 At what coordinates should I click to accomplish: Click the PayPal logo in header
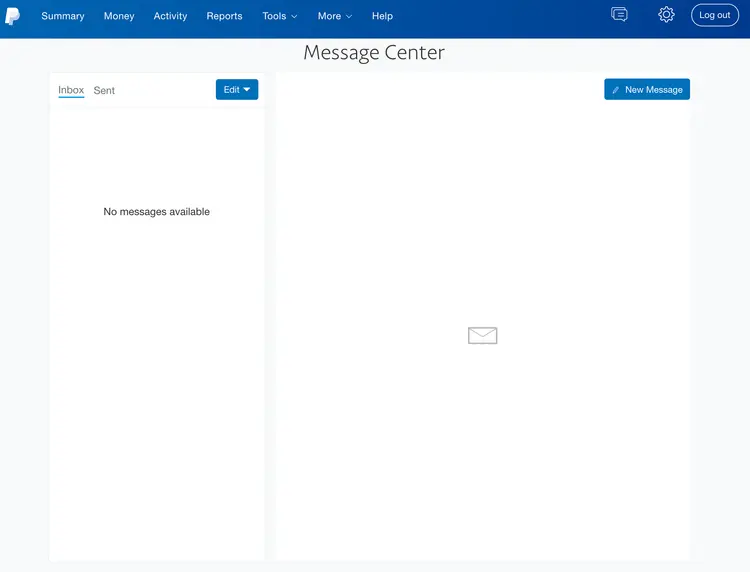(13, 16)
